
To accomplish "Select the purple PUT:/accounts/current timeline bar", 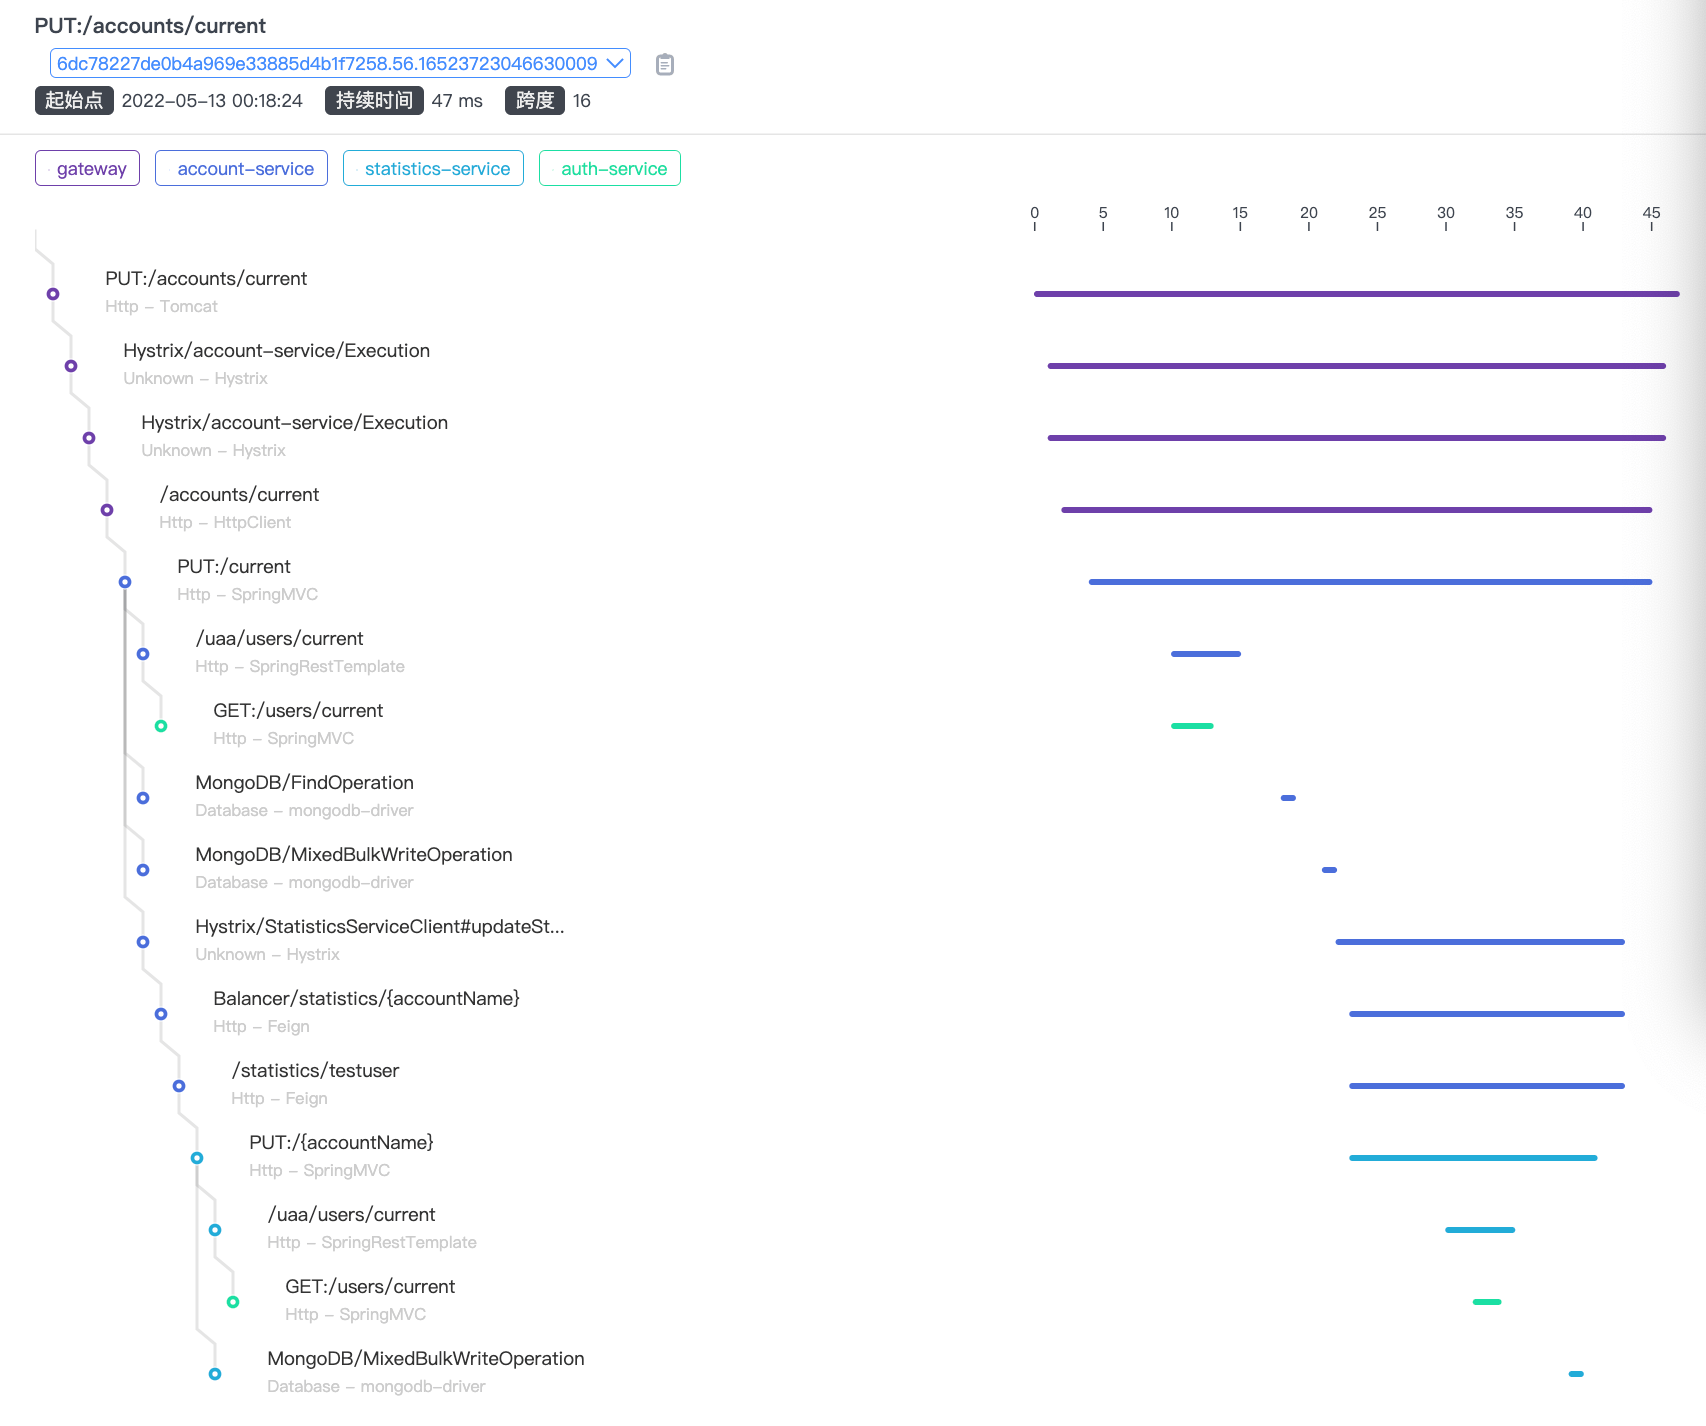I will pos(1356,294).
